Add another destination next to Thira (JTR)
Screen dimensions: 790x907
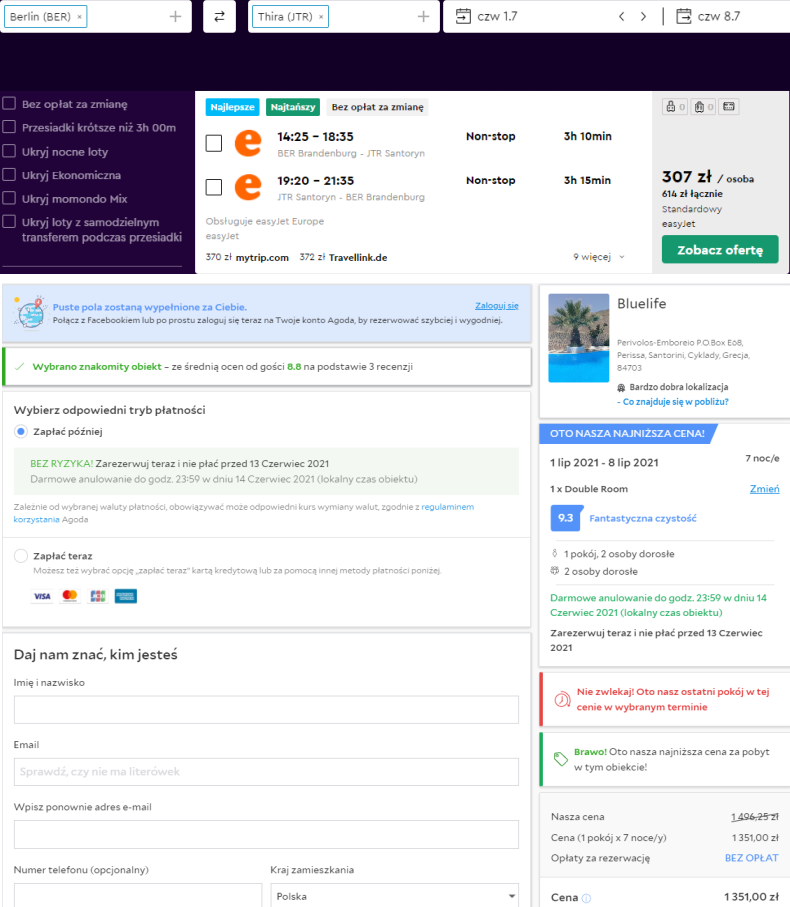423,17
